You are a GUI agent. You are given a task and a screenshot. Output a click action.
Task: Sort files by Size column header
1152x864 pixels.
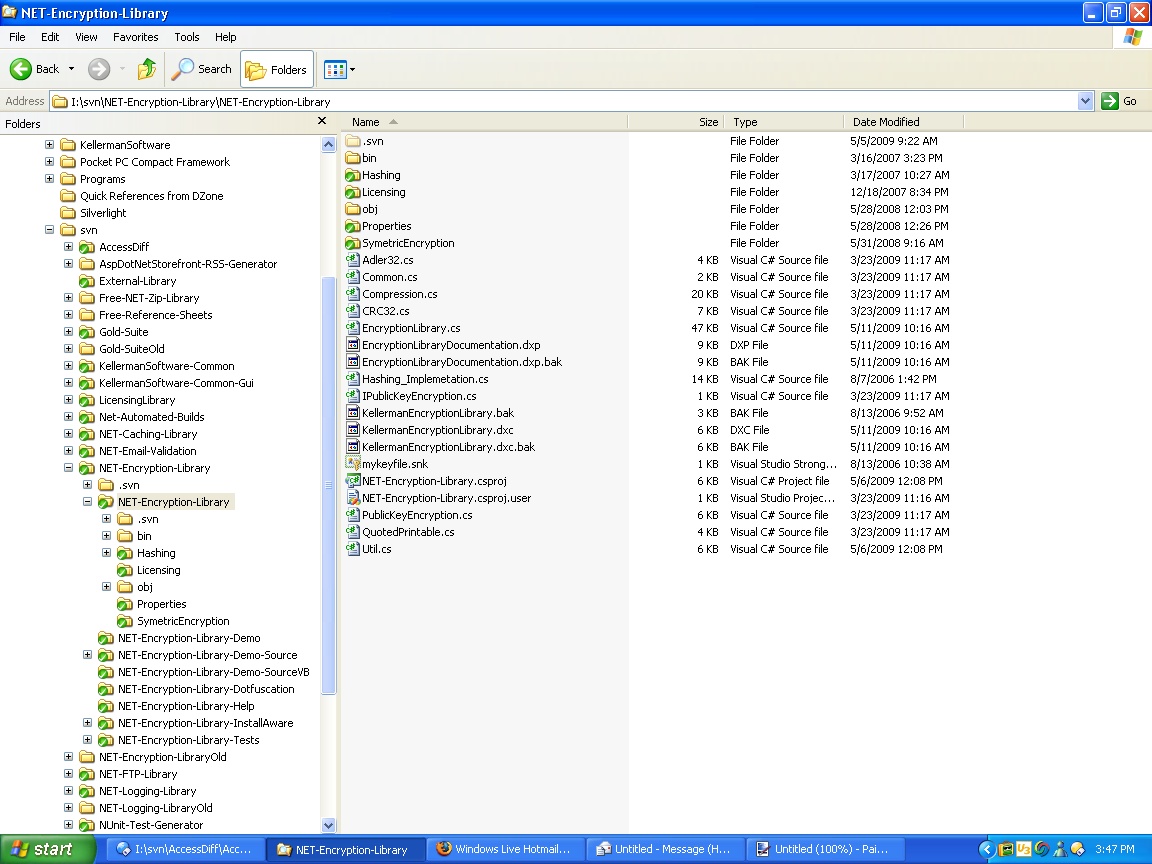click(x=676, y=122)
